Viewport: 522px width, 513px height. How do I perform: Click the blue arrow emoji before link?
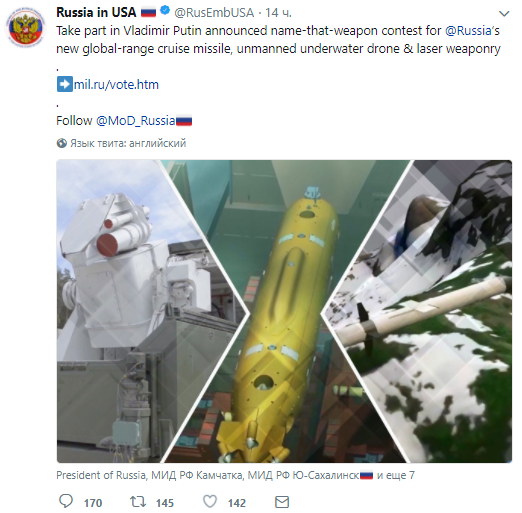tap(65, 84)
